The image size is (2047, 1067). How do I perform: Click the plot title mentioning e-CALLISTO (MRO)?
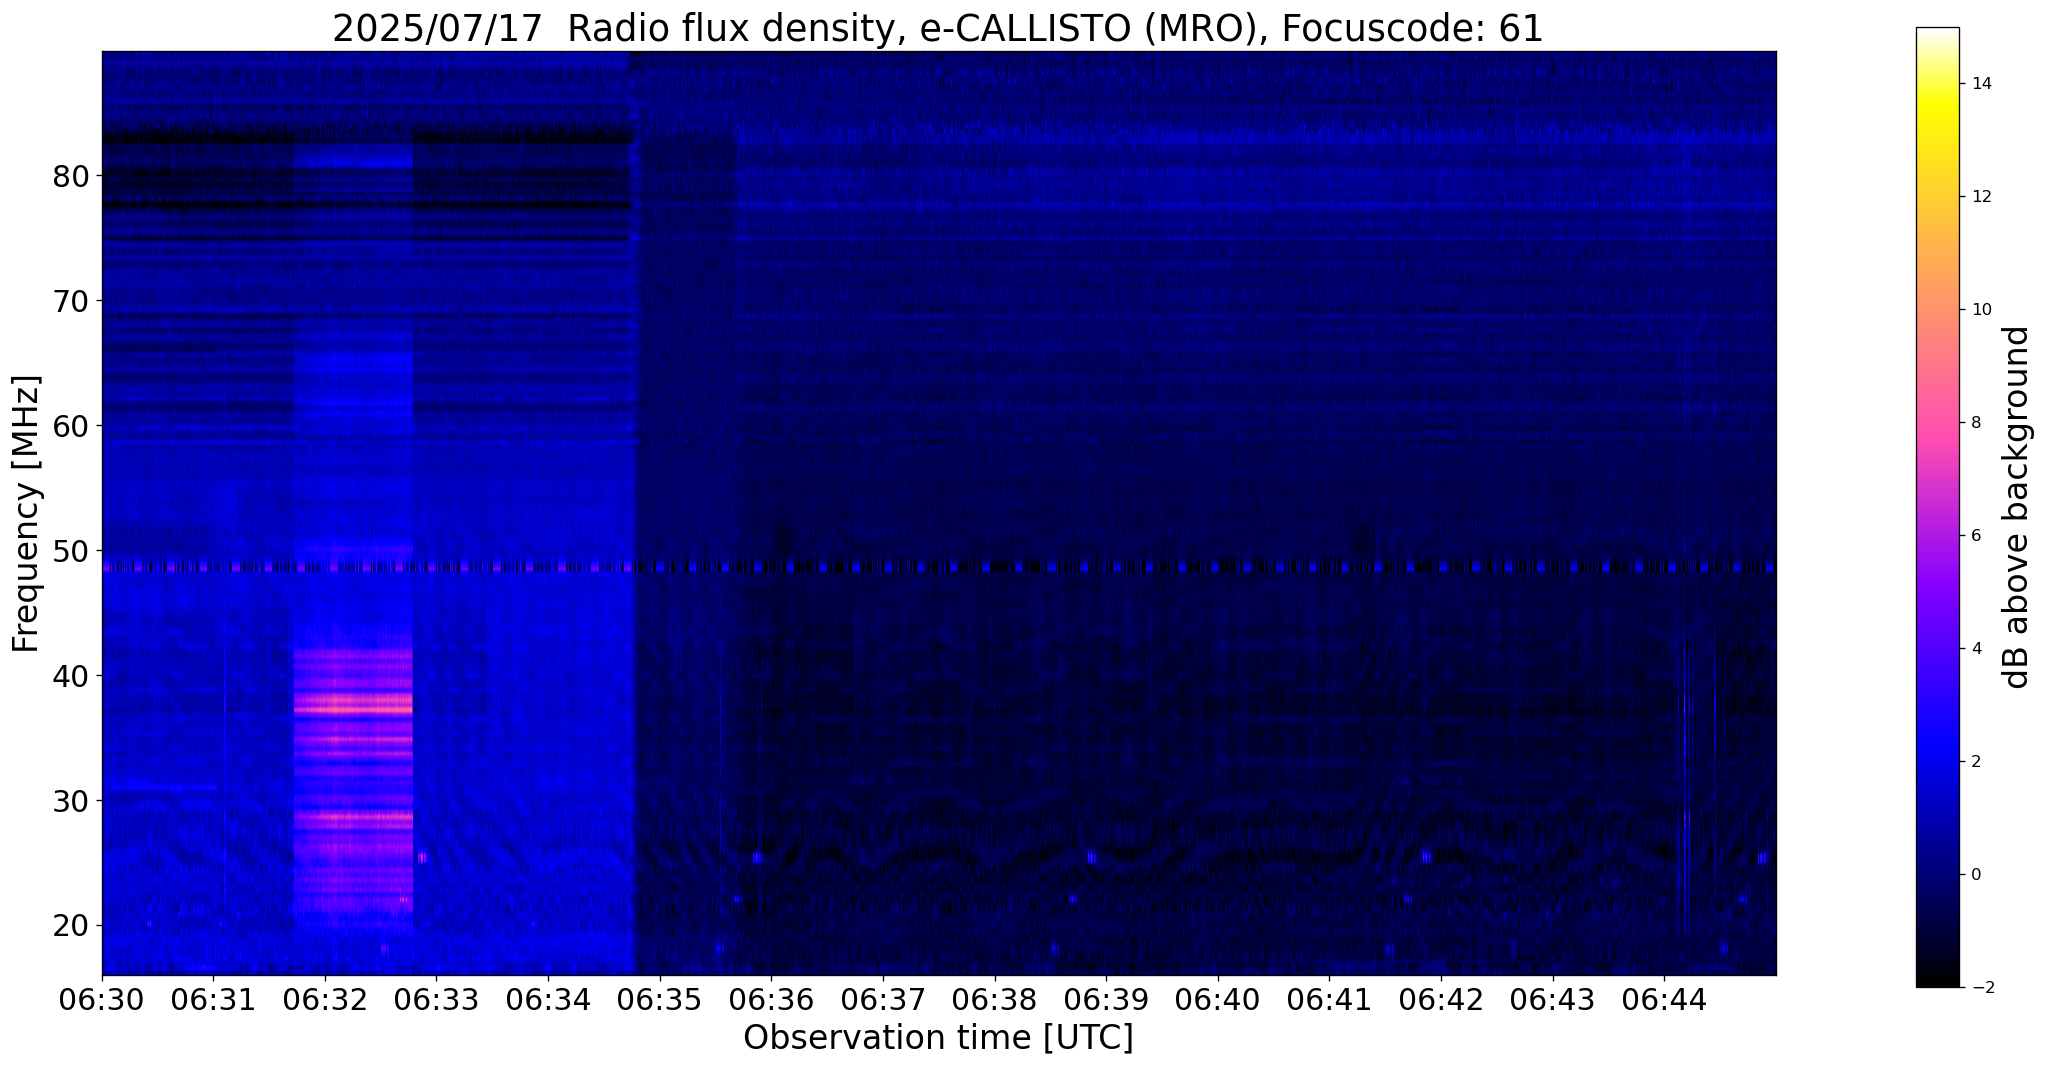click(938, 29)
